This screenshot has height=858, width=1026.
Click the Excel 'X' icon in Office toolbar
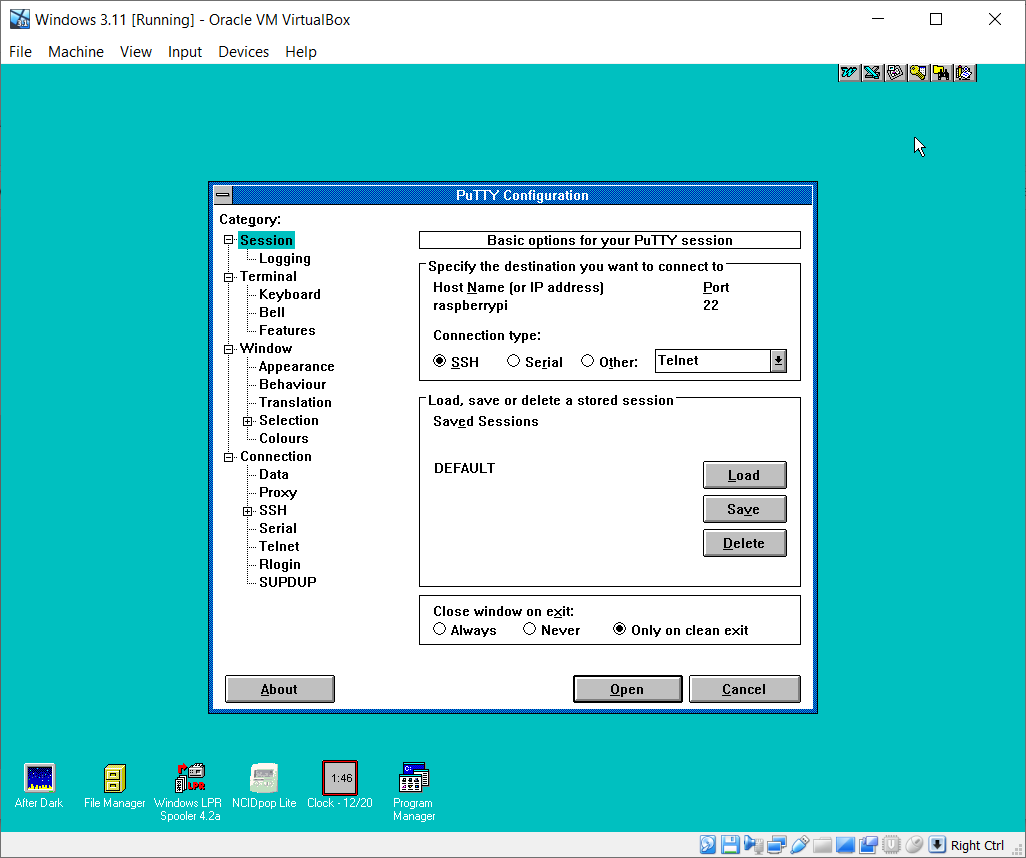click(x=872, y=73)
